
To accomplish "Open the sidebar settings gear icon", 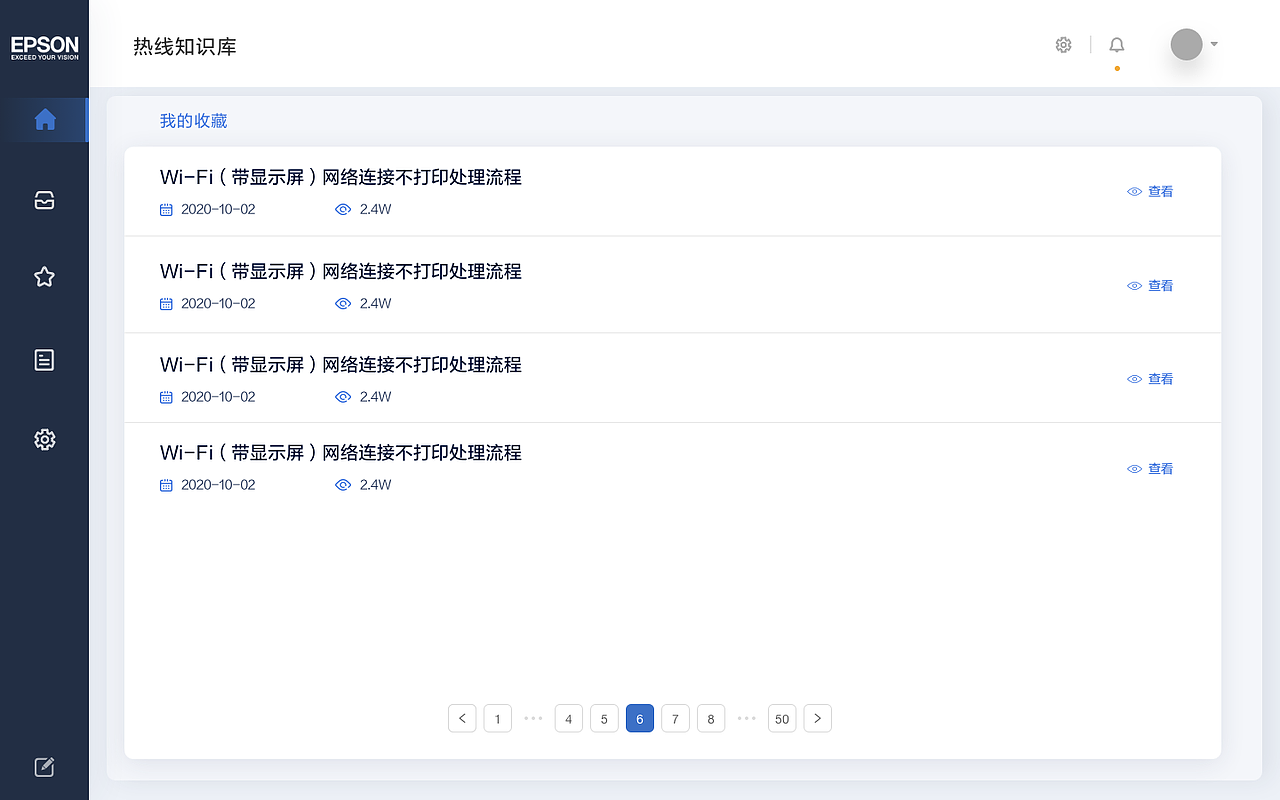I will pos(45,439).
